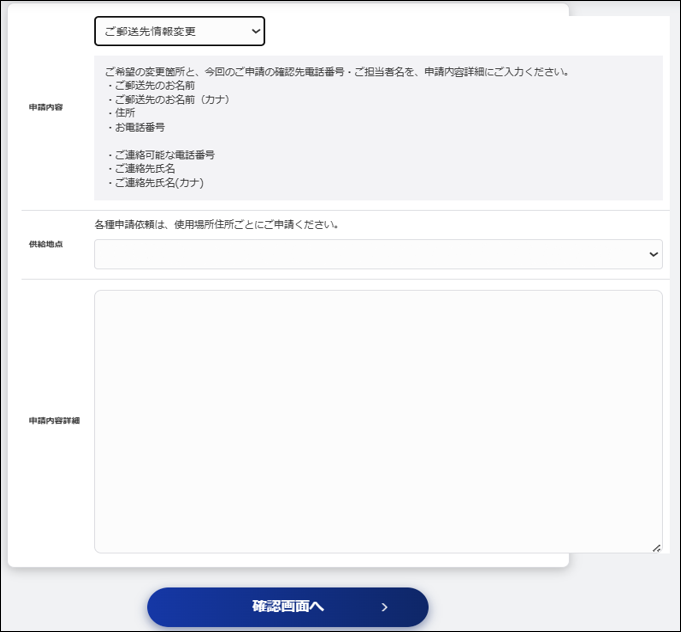Click the resize grip of the 申請内容詳細 textarea
The image size is (681, 632).
[657, 548]
